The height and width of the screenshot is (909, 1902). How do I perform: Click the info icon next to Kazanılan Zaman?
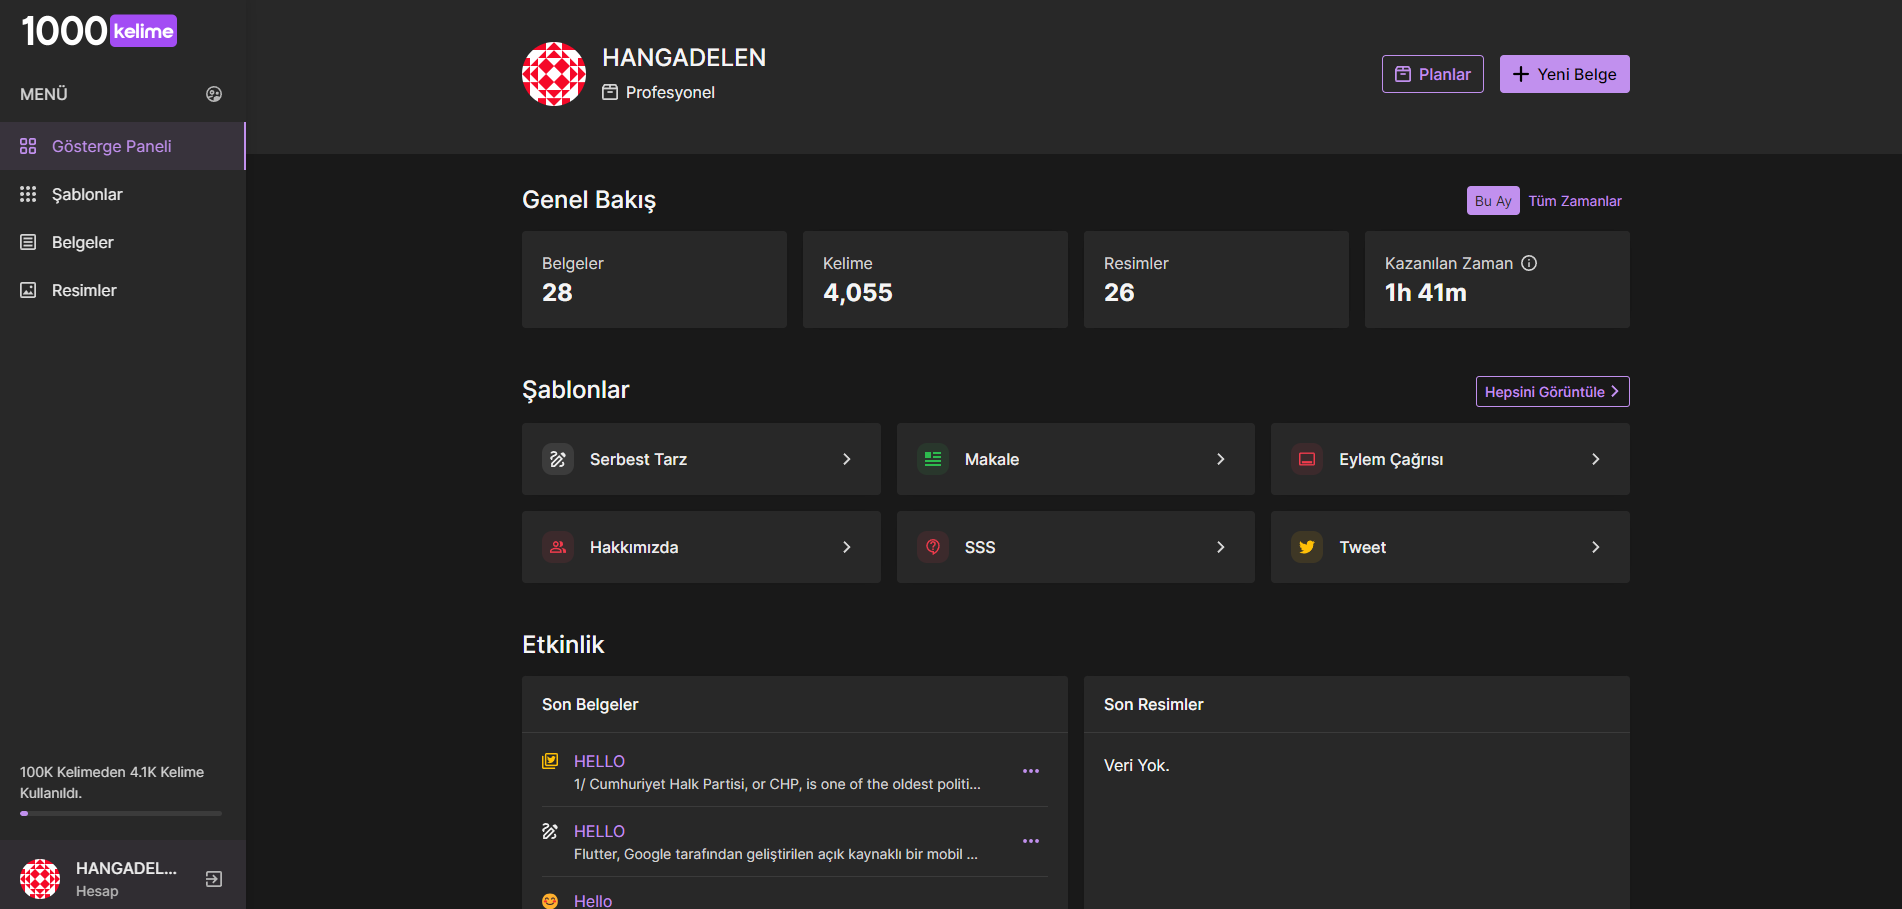coord(1529,263)
